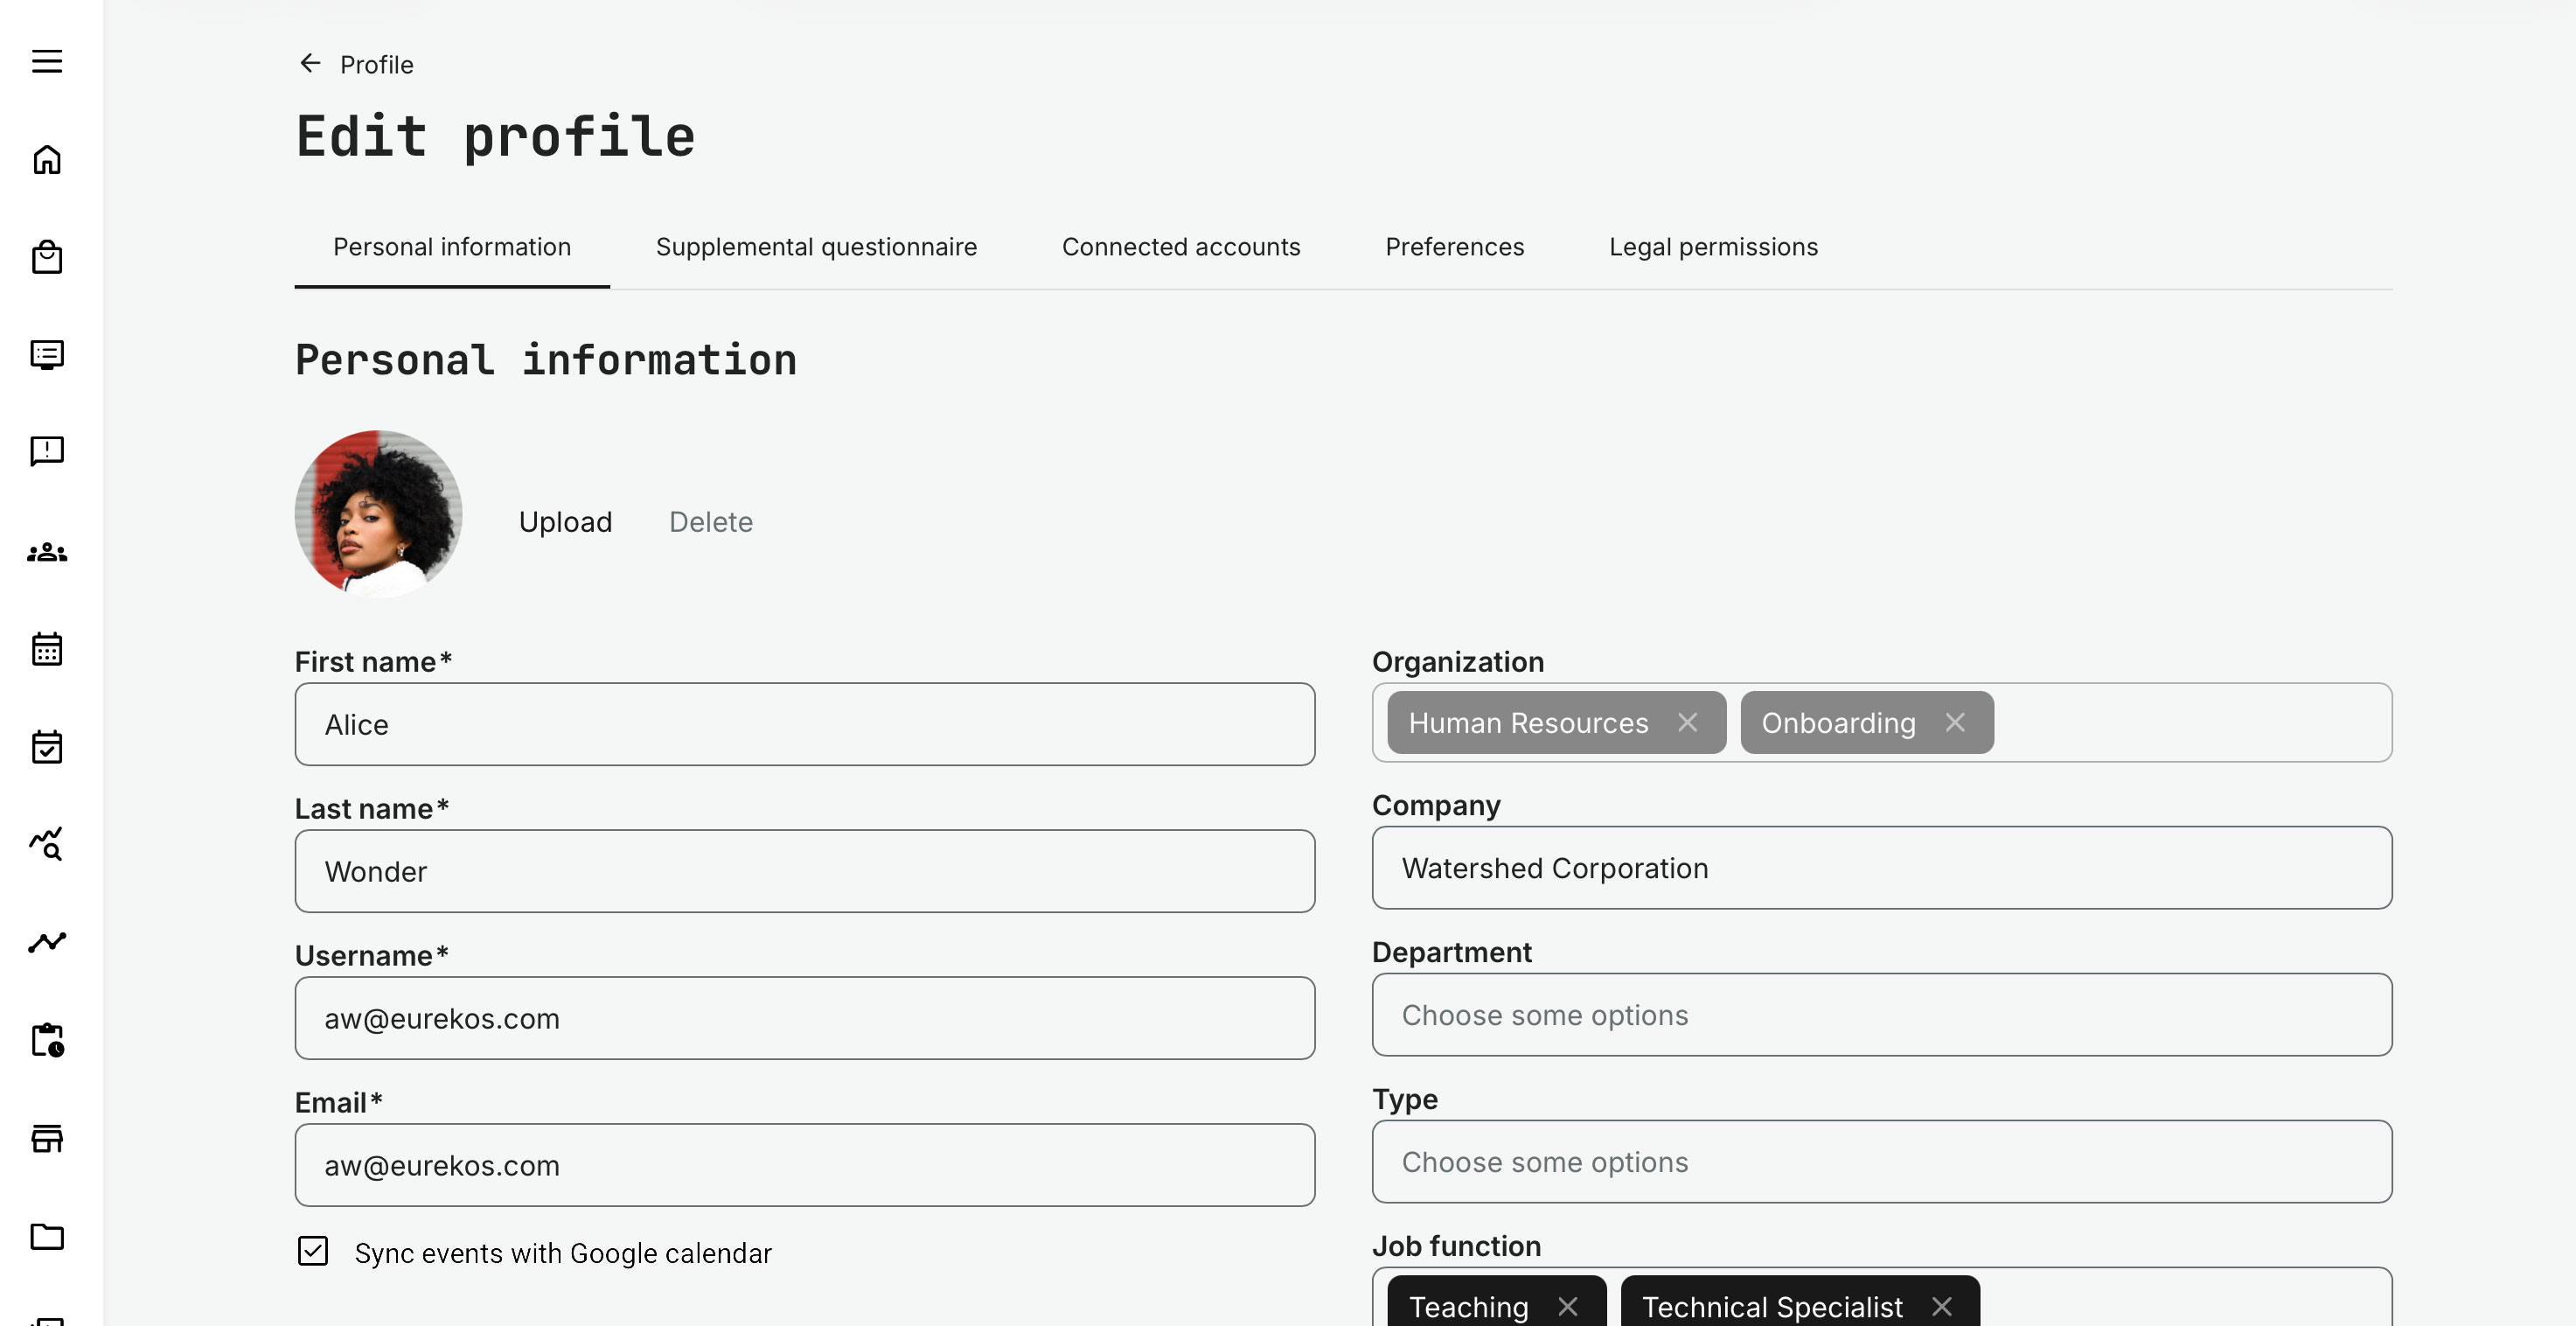This screenshot has height=1326, width=2576.
Task: Switch to the Connected accounts tab
Action: [1181, 247]
